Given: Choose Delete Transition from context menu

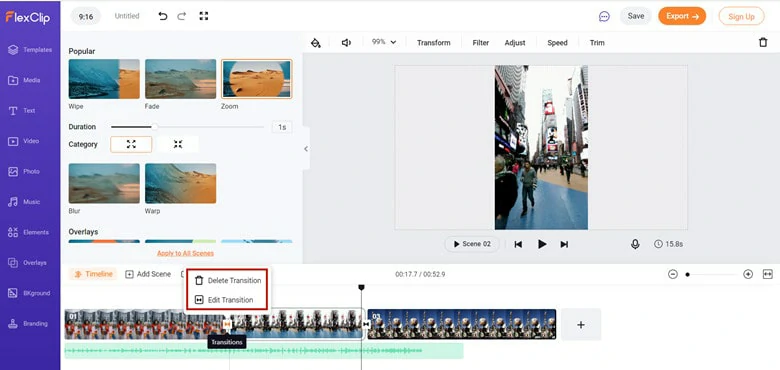Looking at the screenshot, I should (x=229, y=280).
